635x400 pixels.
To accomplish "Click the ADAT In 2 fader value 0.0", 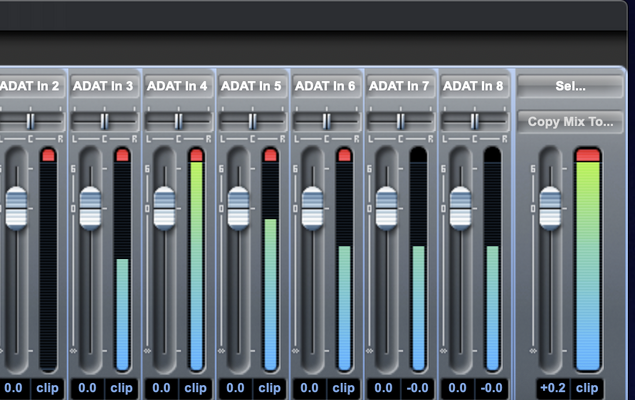I will tap(13, 388).
